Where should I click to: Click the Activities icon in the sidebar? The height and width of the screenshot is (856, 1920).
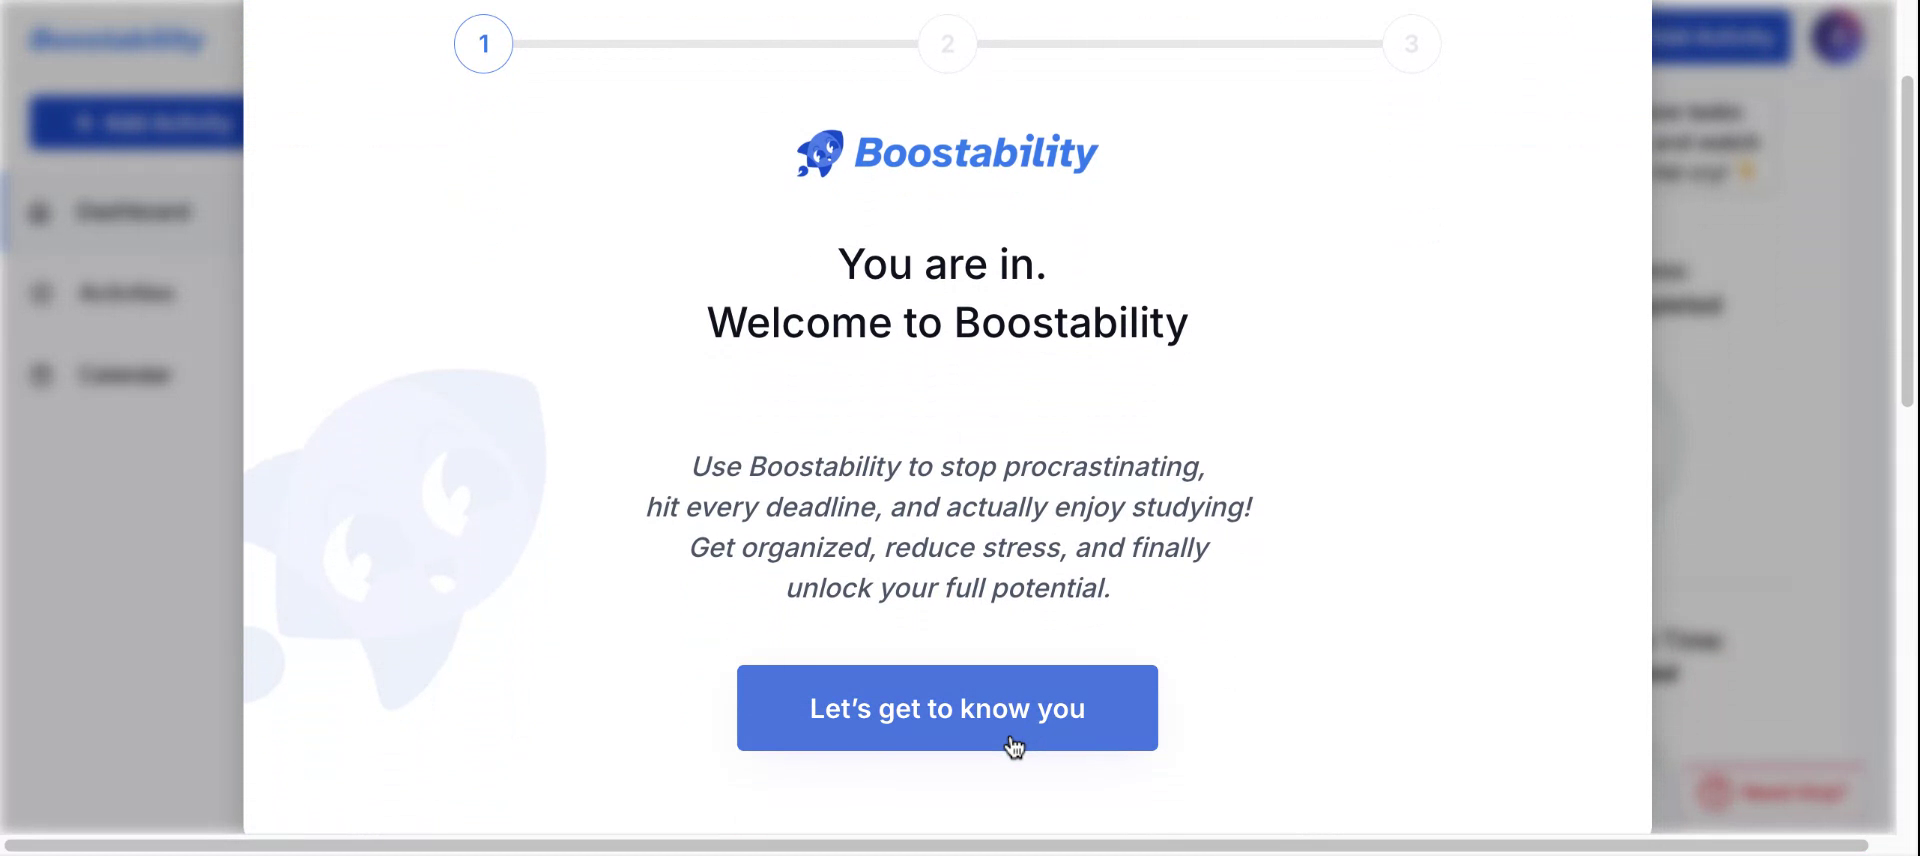40,293
